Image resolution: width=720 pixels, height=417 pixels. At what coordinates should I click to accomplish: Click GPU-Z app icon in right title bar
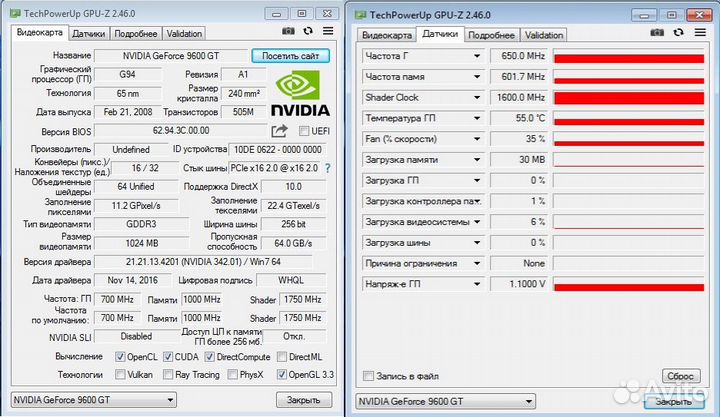pos(360,15)
